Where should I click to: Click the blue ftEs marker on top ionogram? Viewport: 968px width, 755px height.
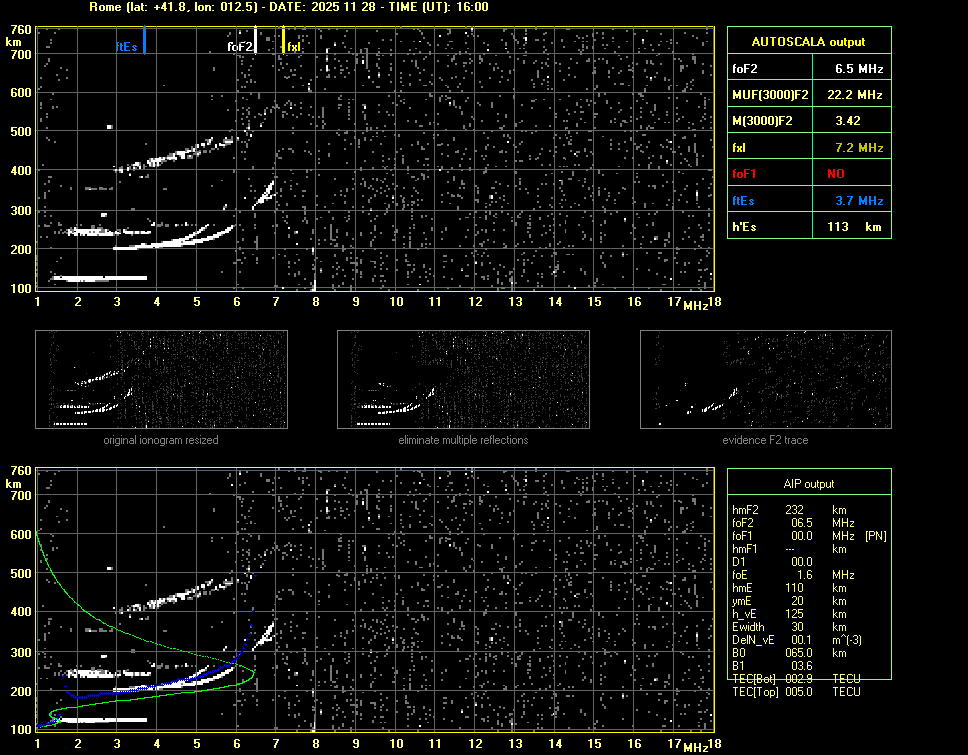tap(144, 41)
